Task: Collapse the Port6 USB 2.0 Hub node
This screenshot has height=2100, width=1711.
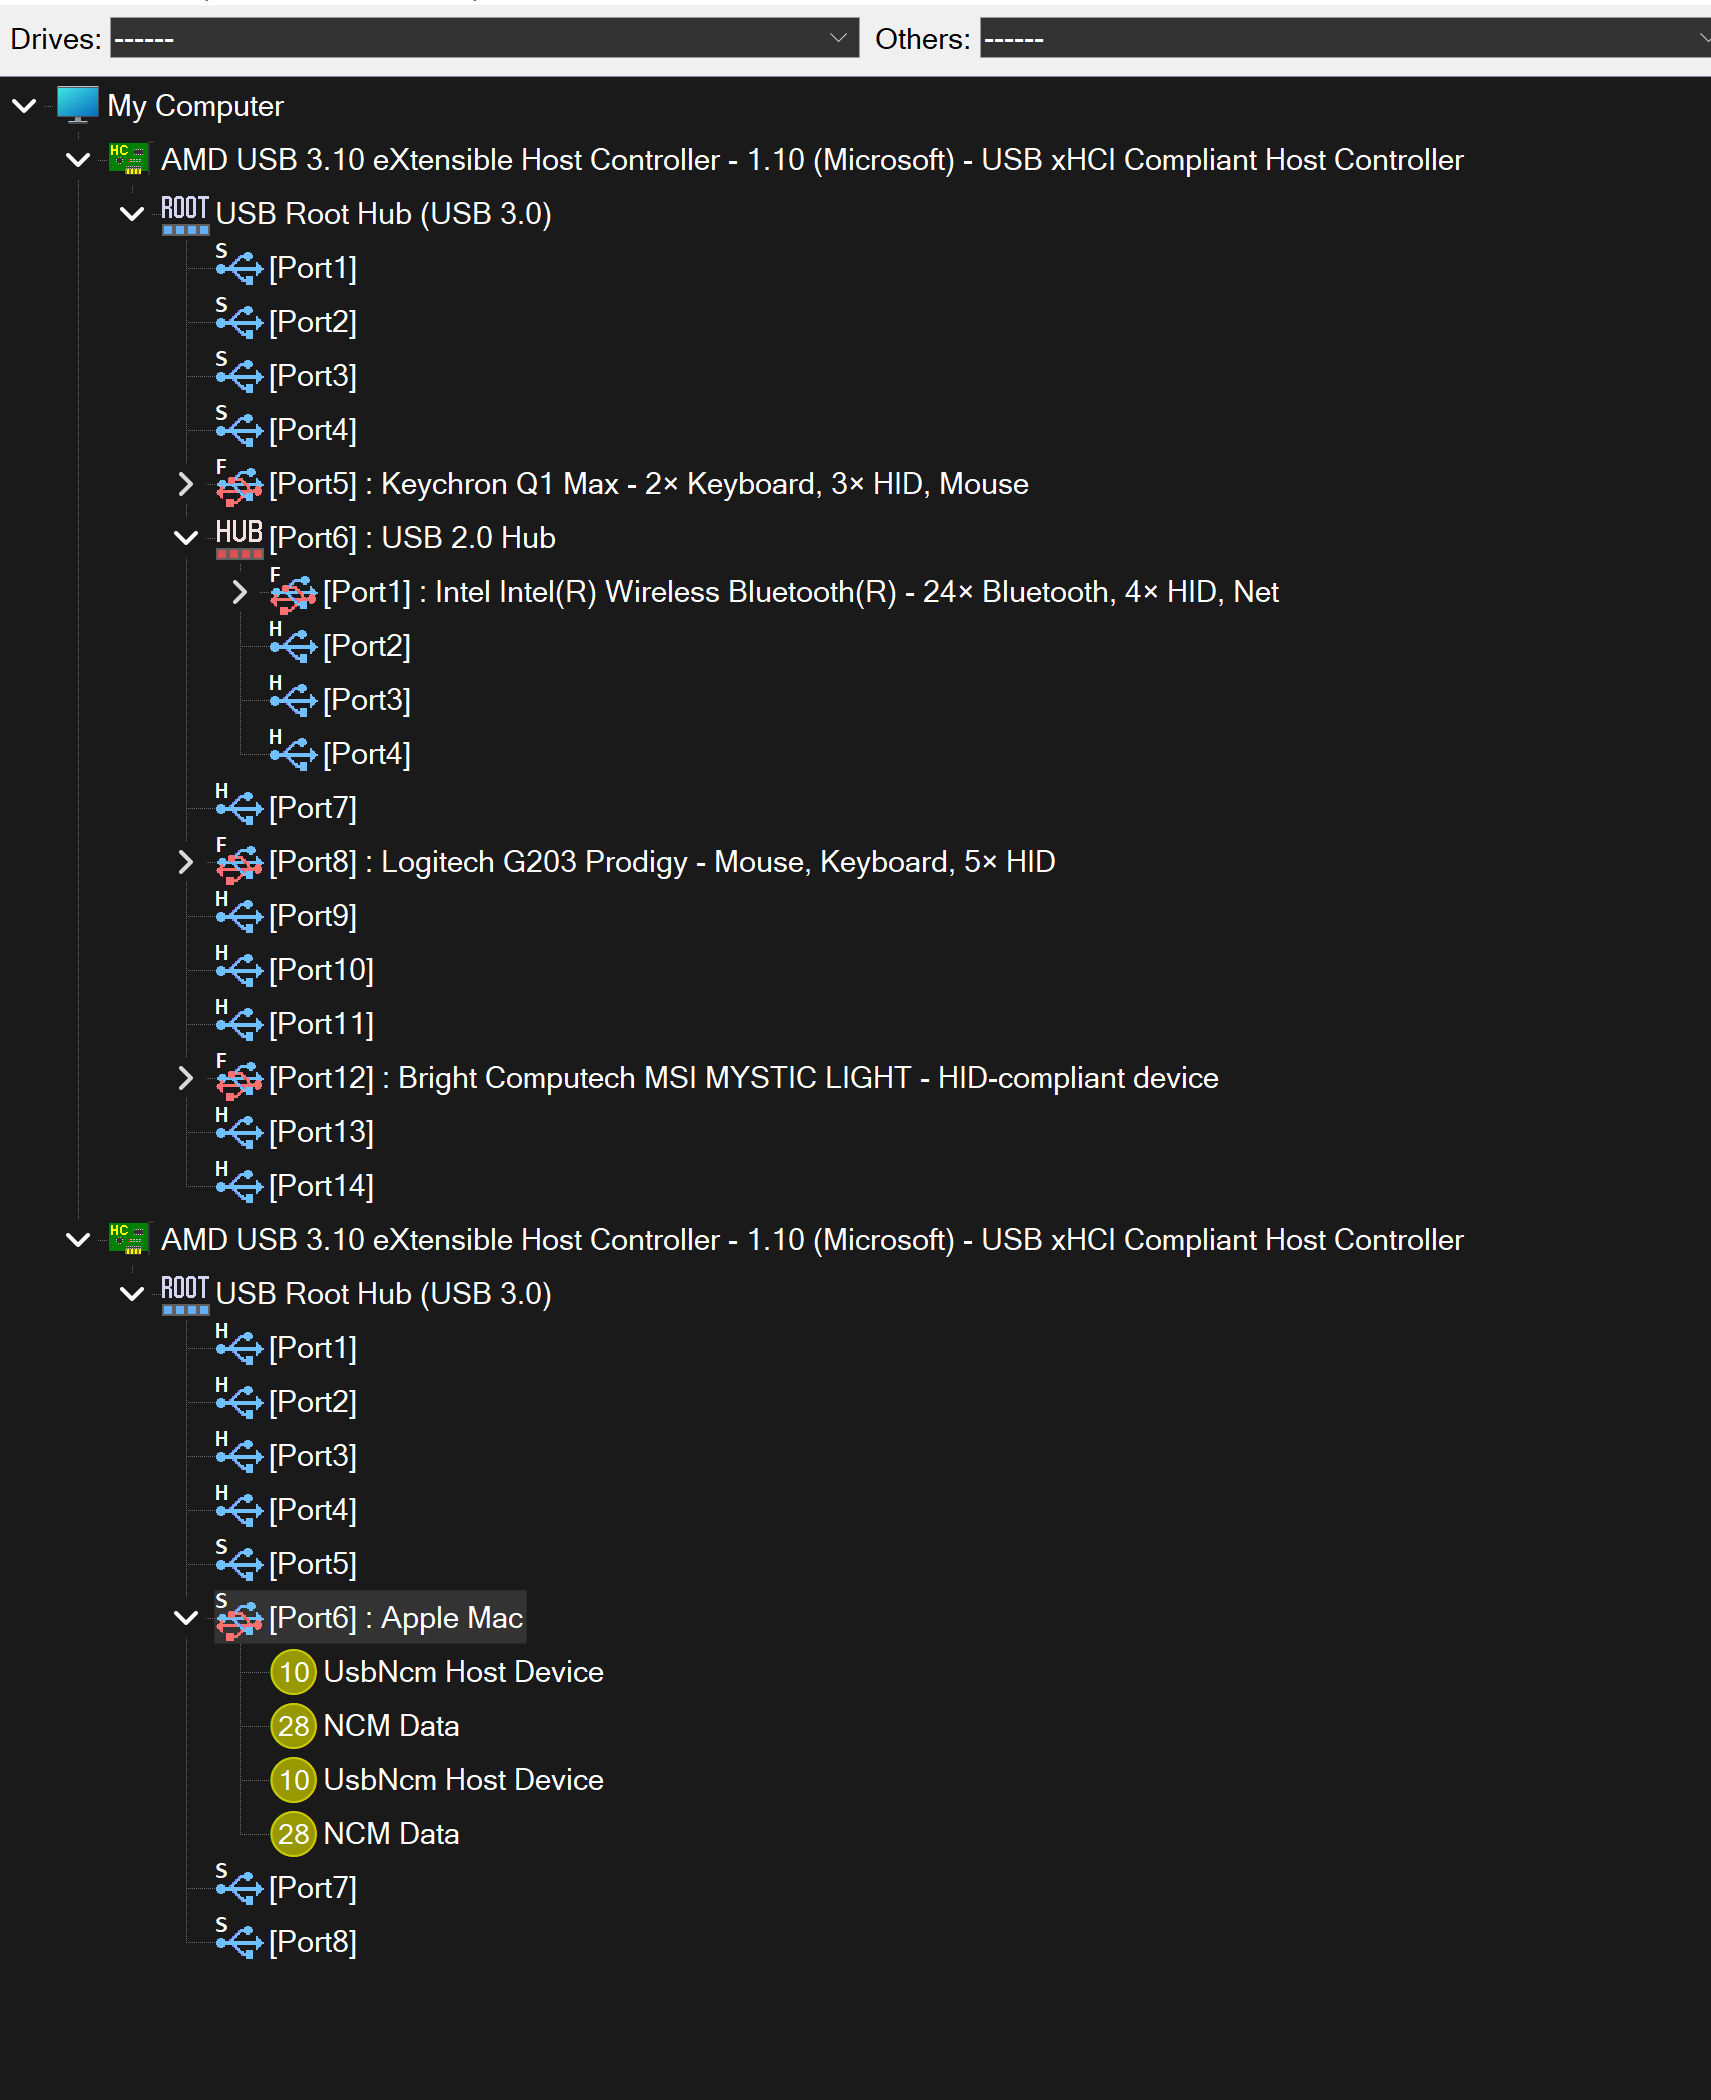Action: 185,538
